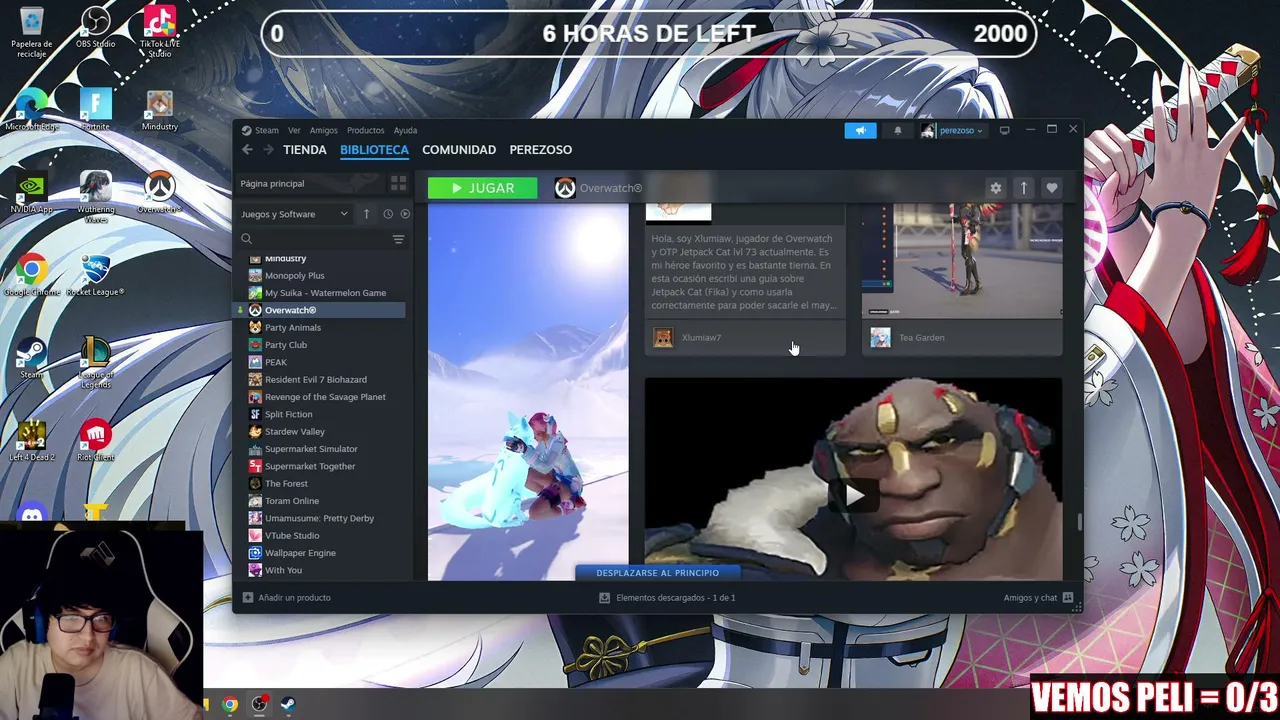Switch to the BIBLIOTECA tab
1280x720 pixels.
374,150
